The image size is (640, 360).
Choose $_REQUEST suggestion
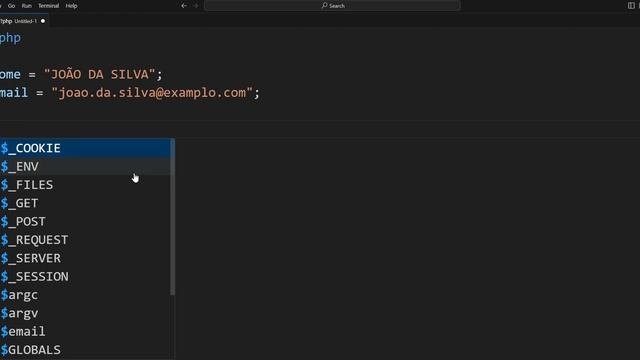85,240
